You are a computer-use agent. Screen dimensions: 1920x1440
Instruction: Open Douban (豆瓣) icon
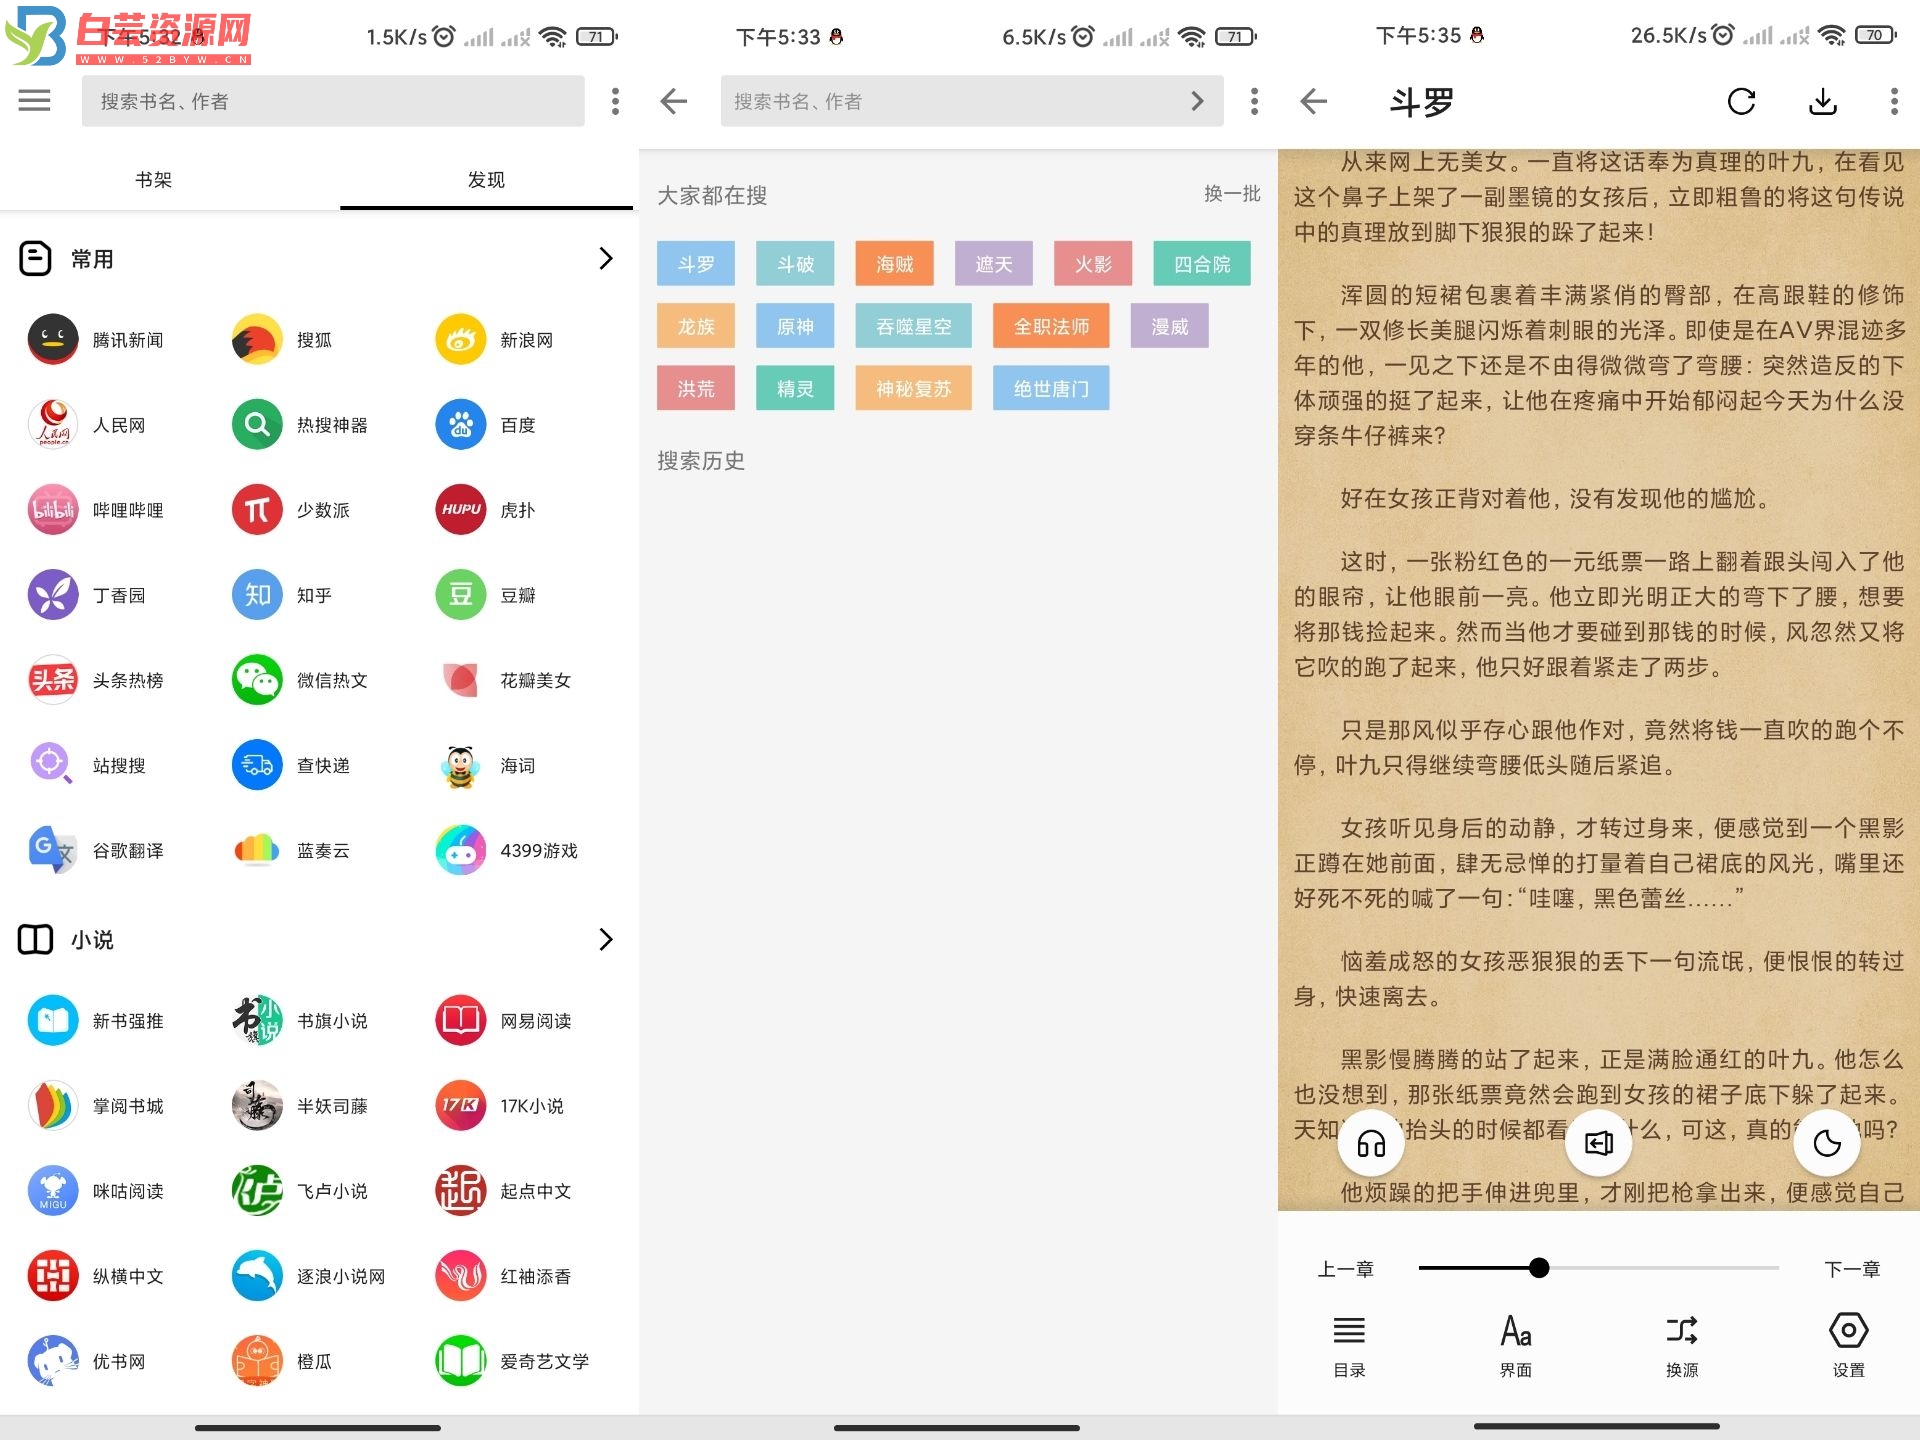pos(461,595)
